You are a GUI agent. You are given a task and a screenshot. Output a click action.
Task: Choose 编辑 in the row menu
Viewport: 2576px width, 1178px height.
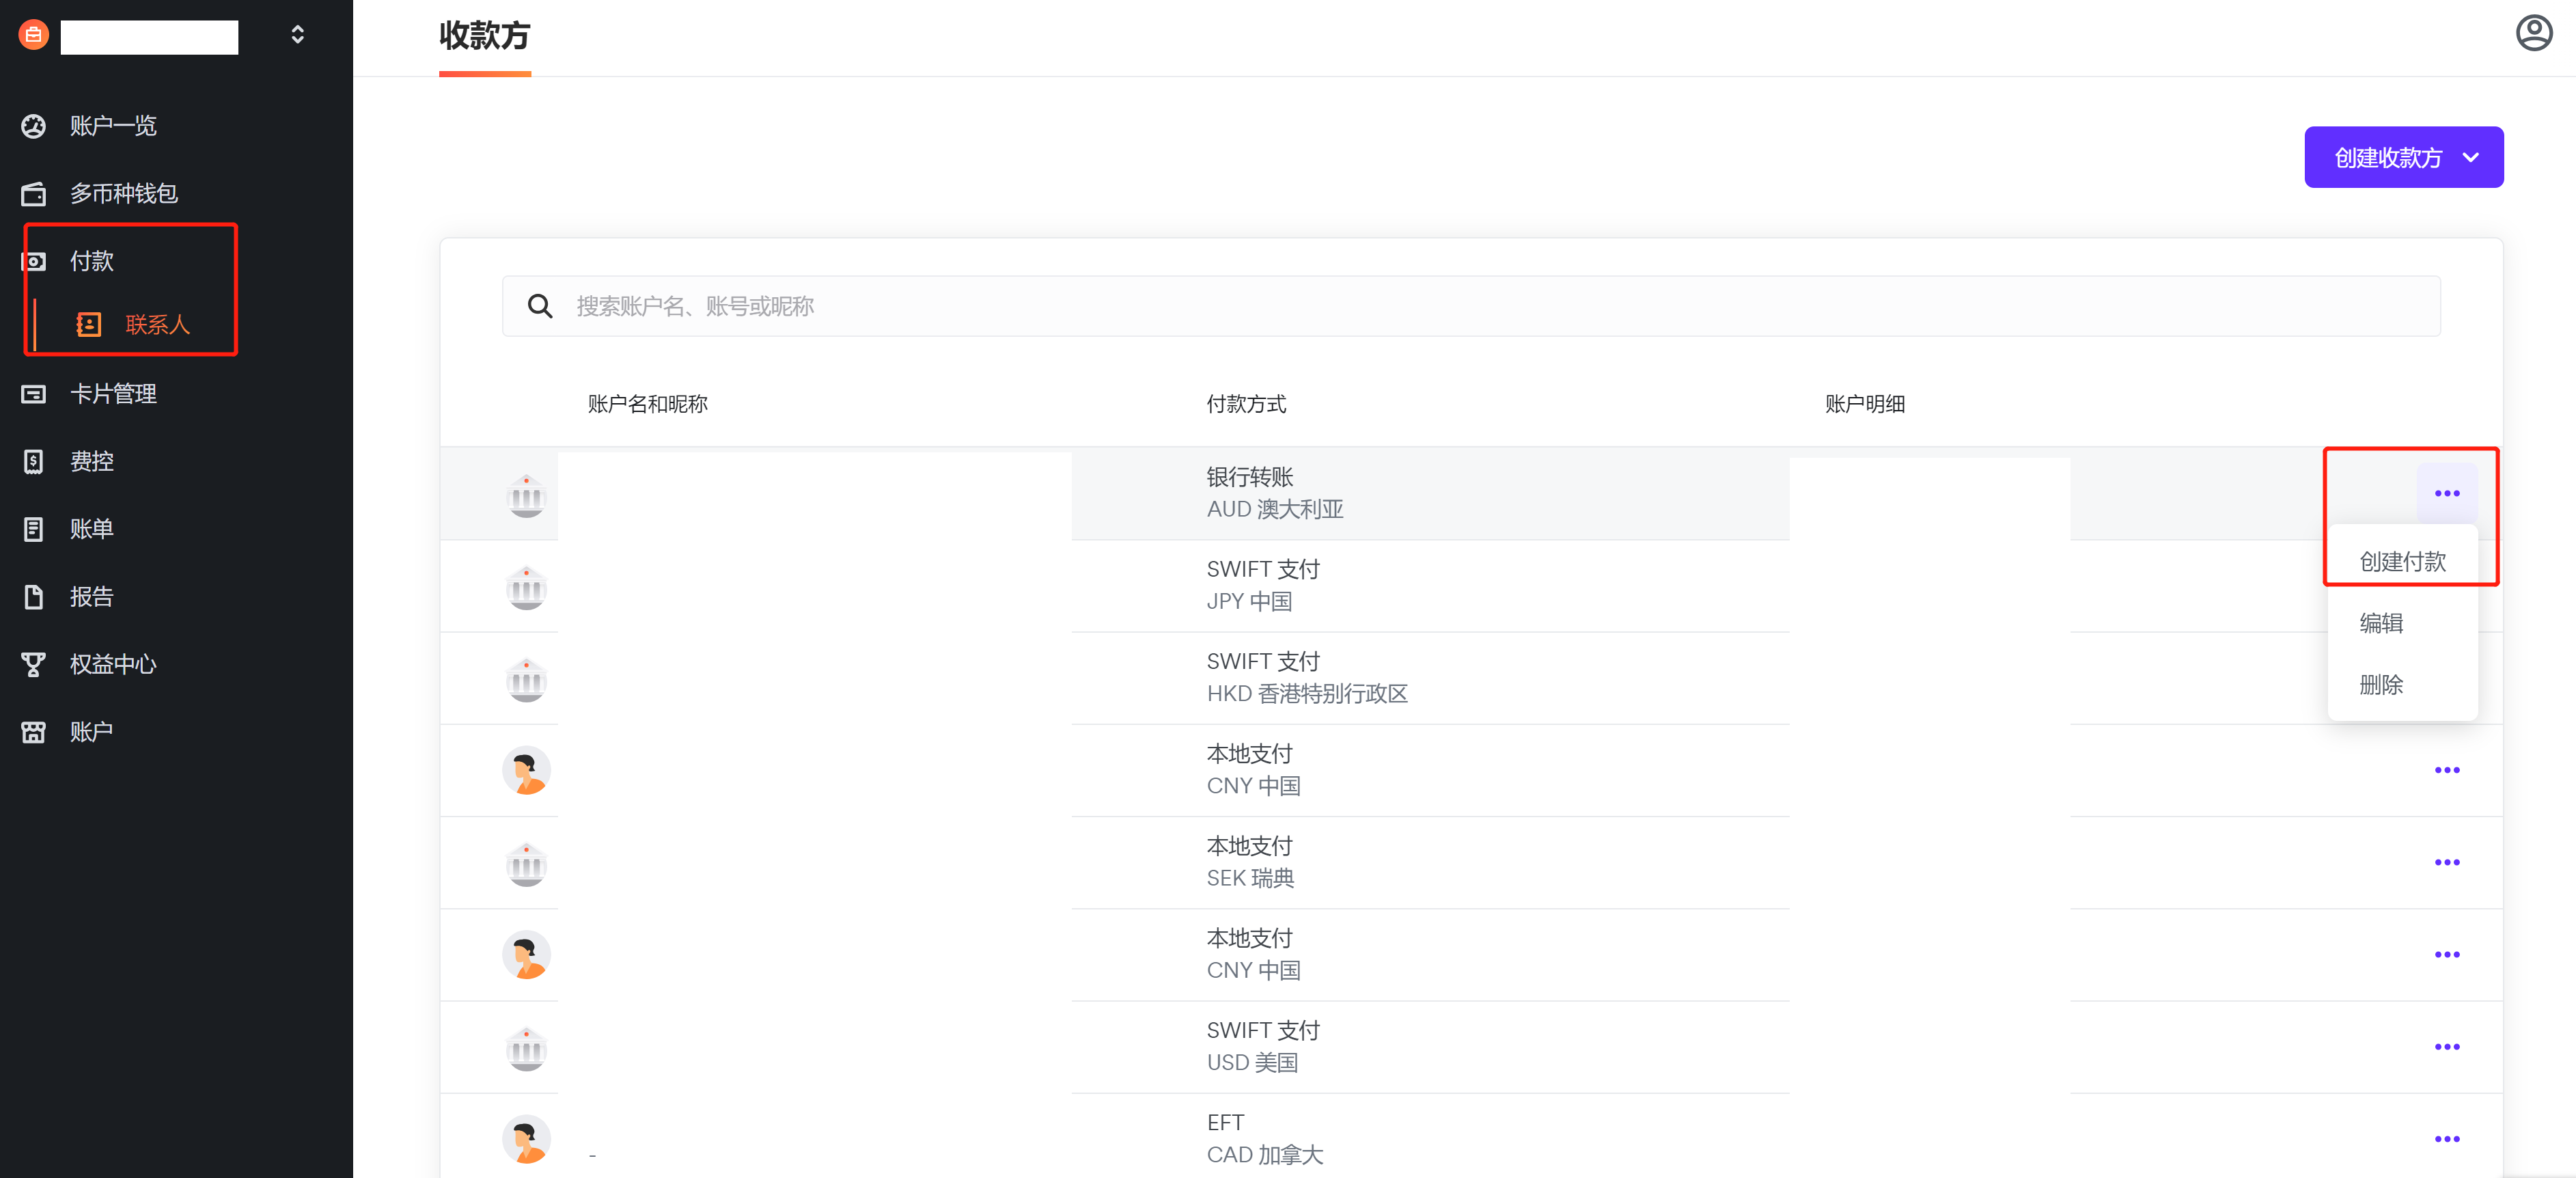point(2381,624)
